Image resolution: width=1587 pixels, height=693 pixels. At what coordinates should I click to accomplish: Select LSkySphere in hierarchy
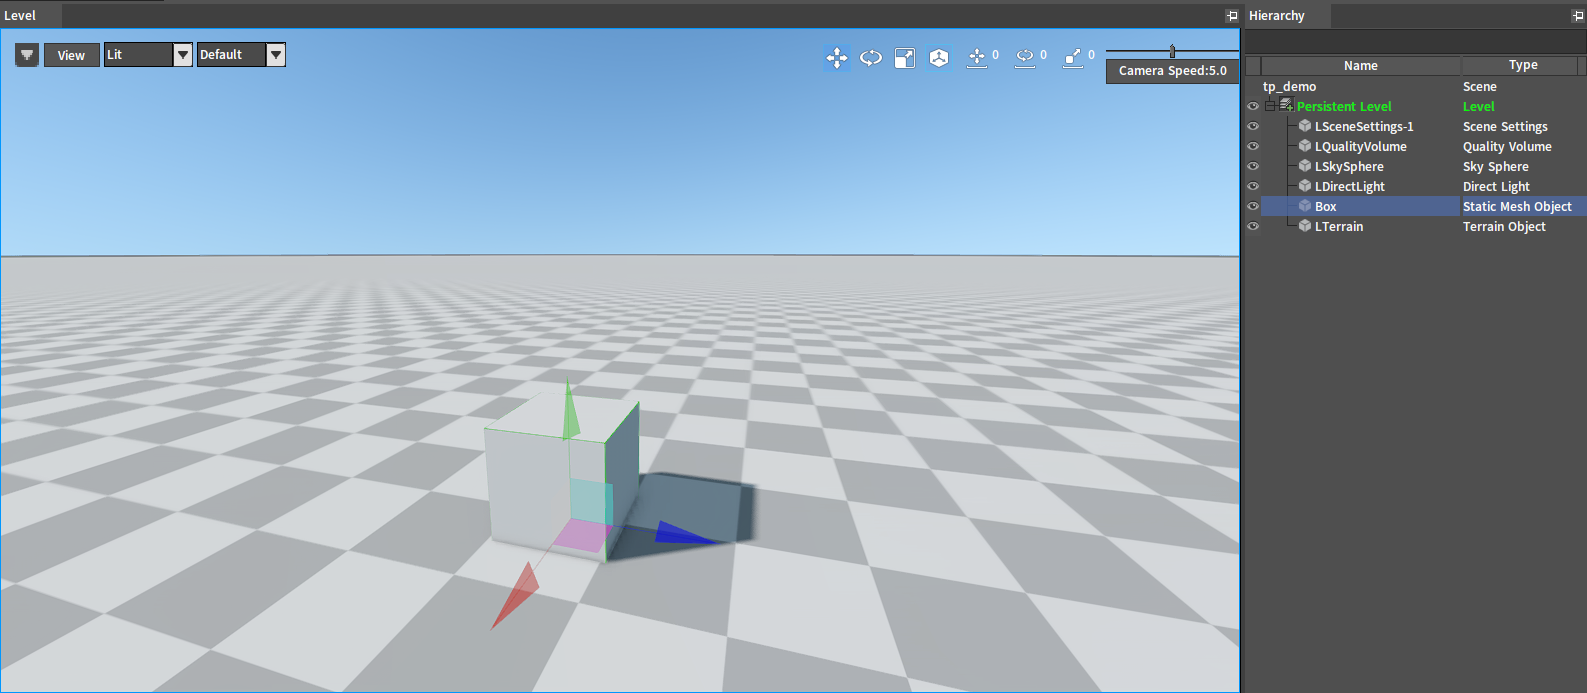(x=1349, y=166)
